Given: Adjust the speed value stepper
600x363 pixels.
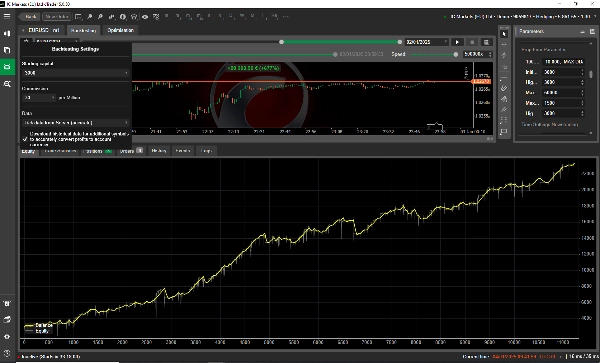Looking at the screenshot, I should pos(490,54).
